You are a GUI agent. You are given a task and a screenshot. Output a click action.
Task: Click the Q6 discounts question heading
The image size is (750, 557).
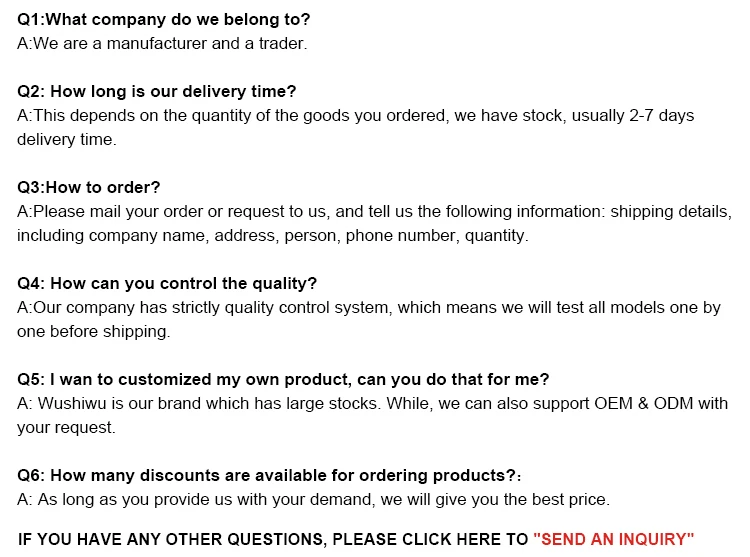pos(267,476)
